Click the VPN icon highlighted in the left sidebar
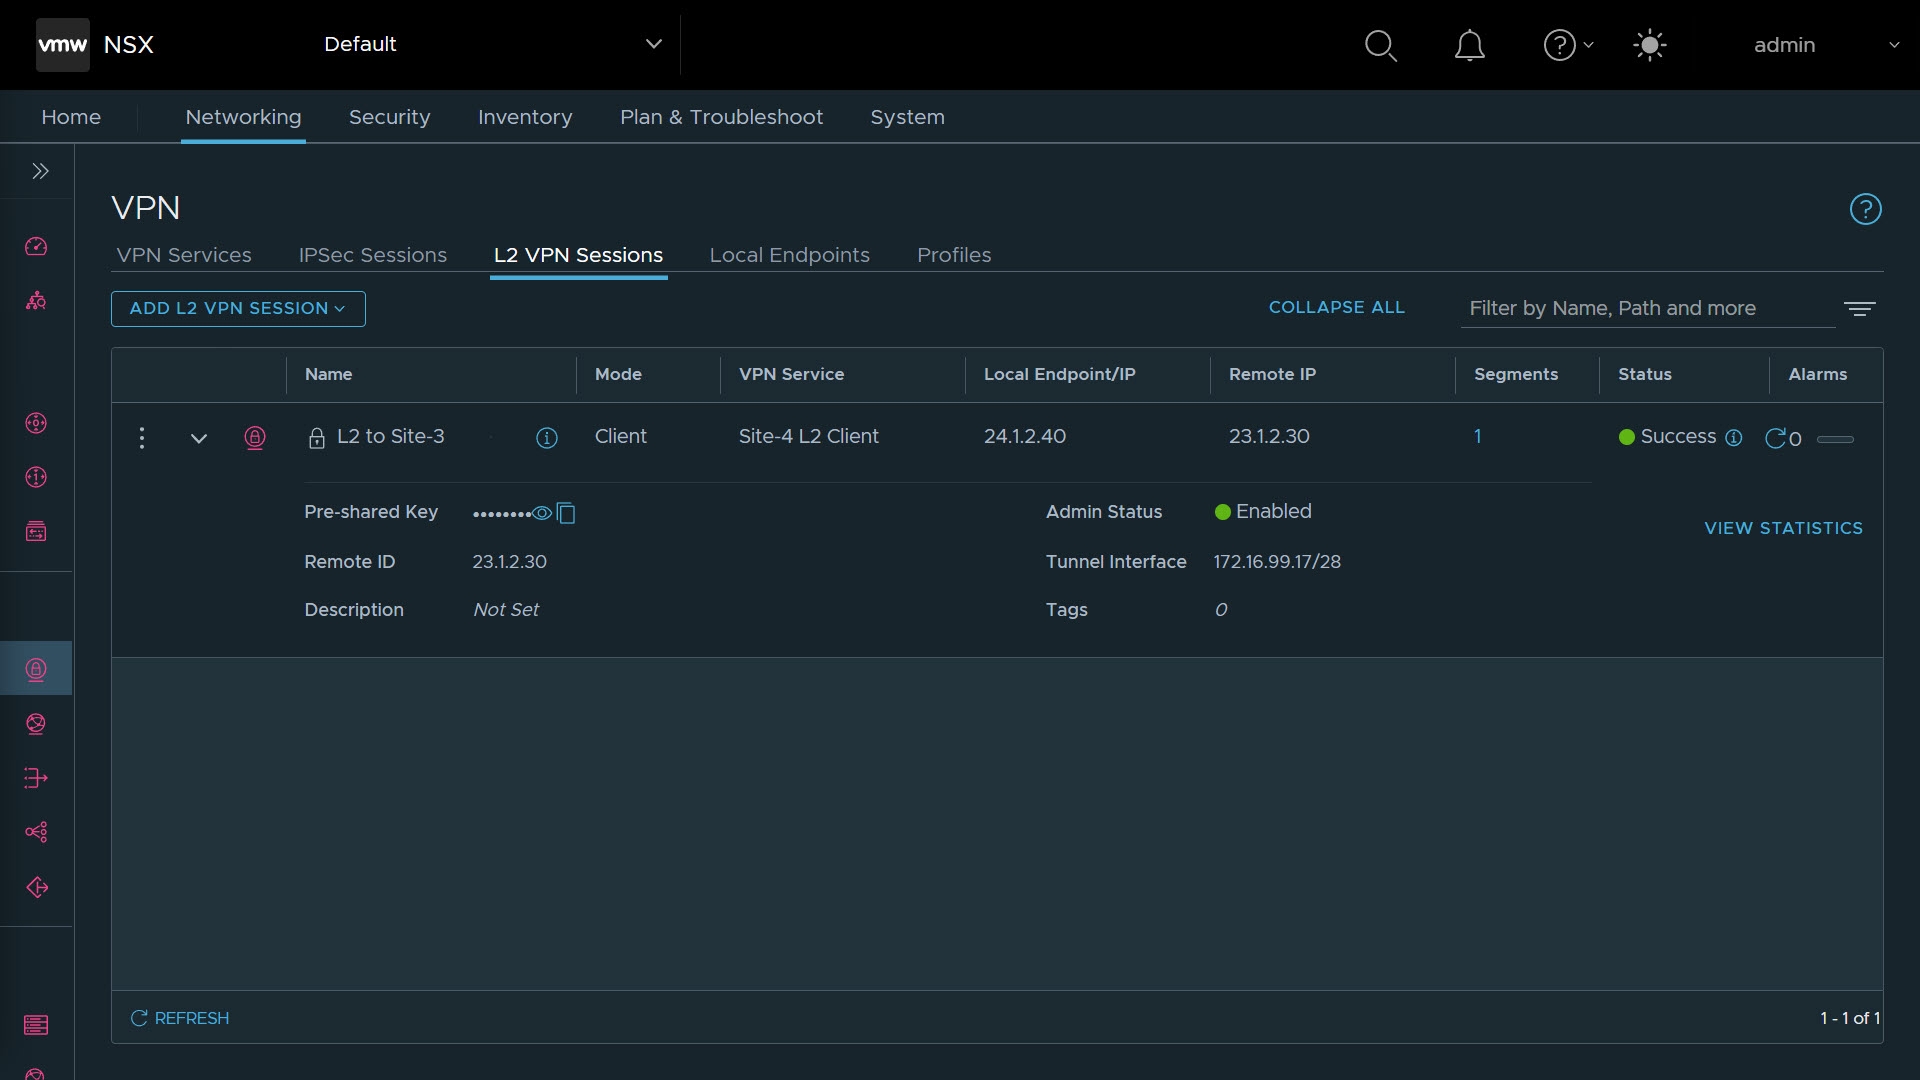 coord(36,669)
